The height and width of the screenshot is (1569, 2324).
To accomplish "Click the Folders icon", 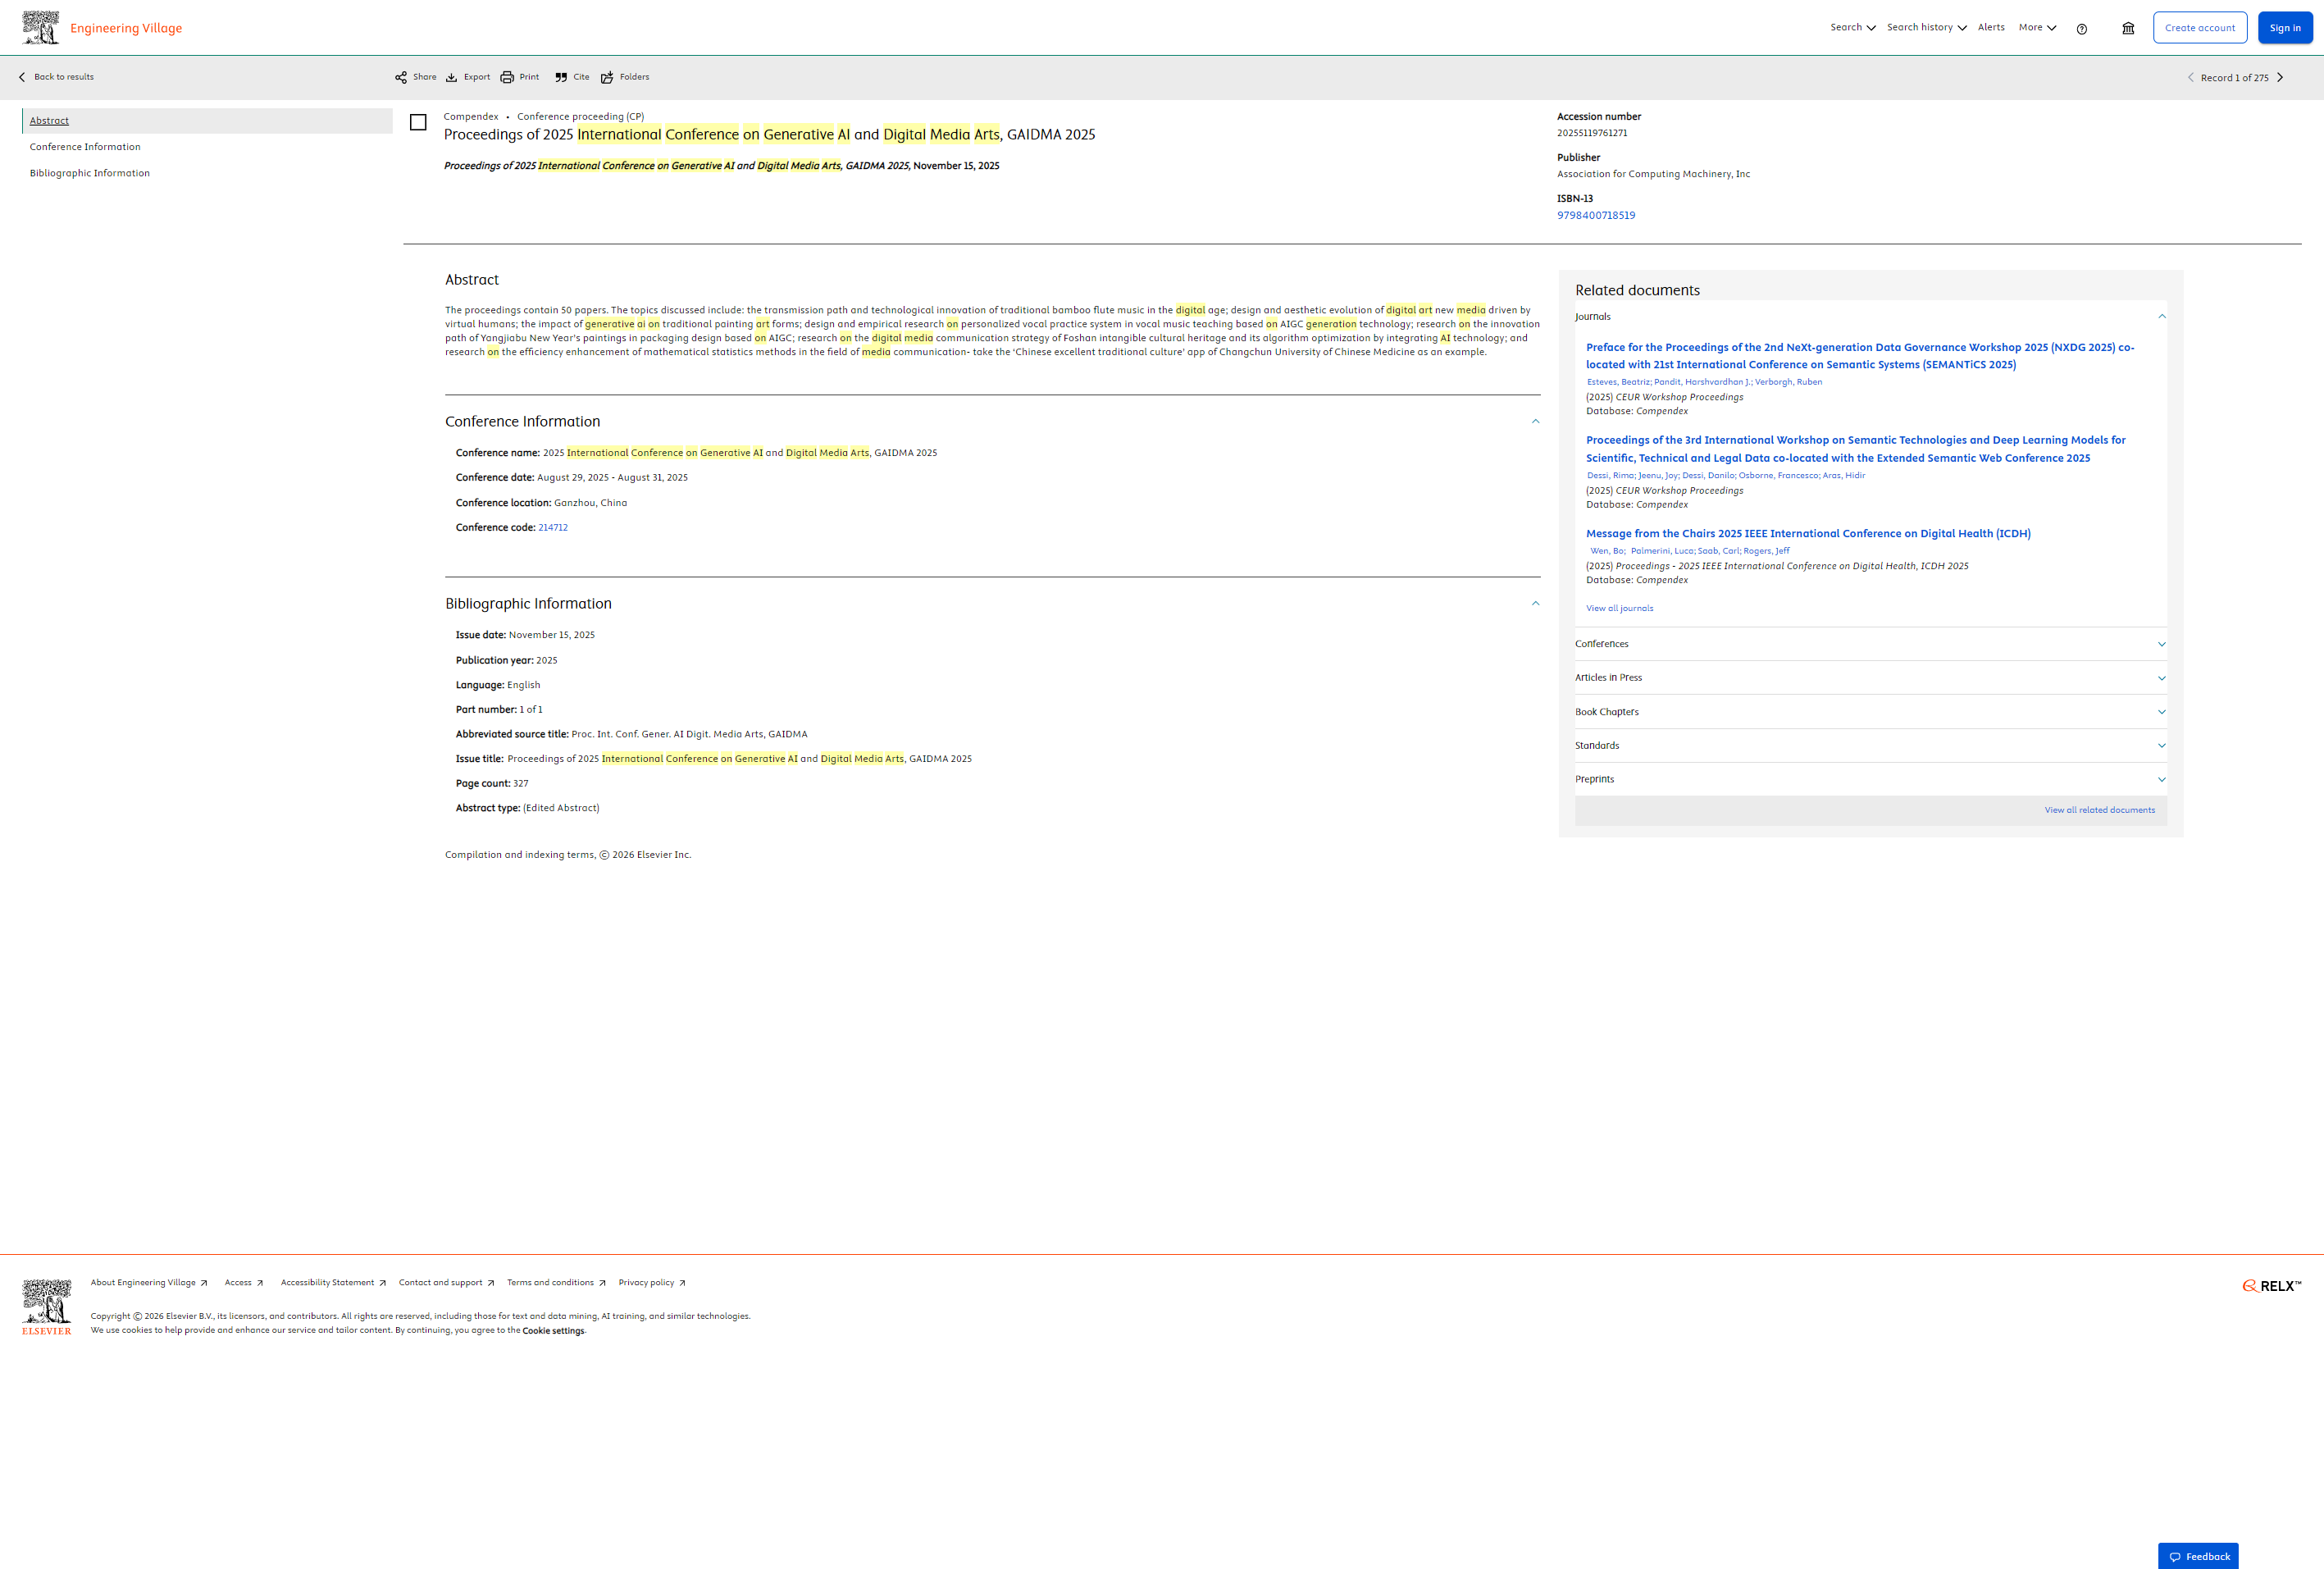I will [x=607, y=77].
